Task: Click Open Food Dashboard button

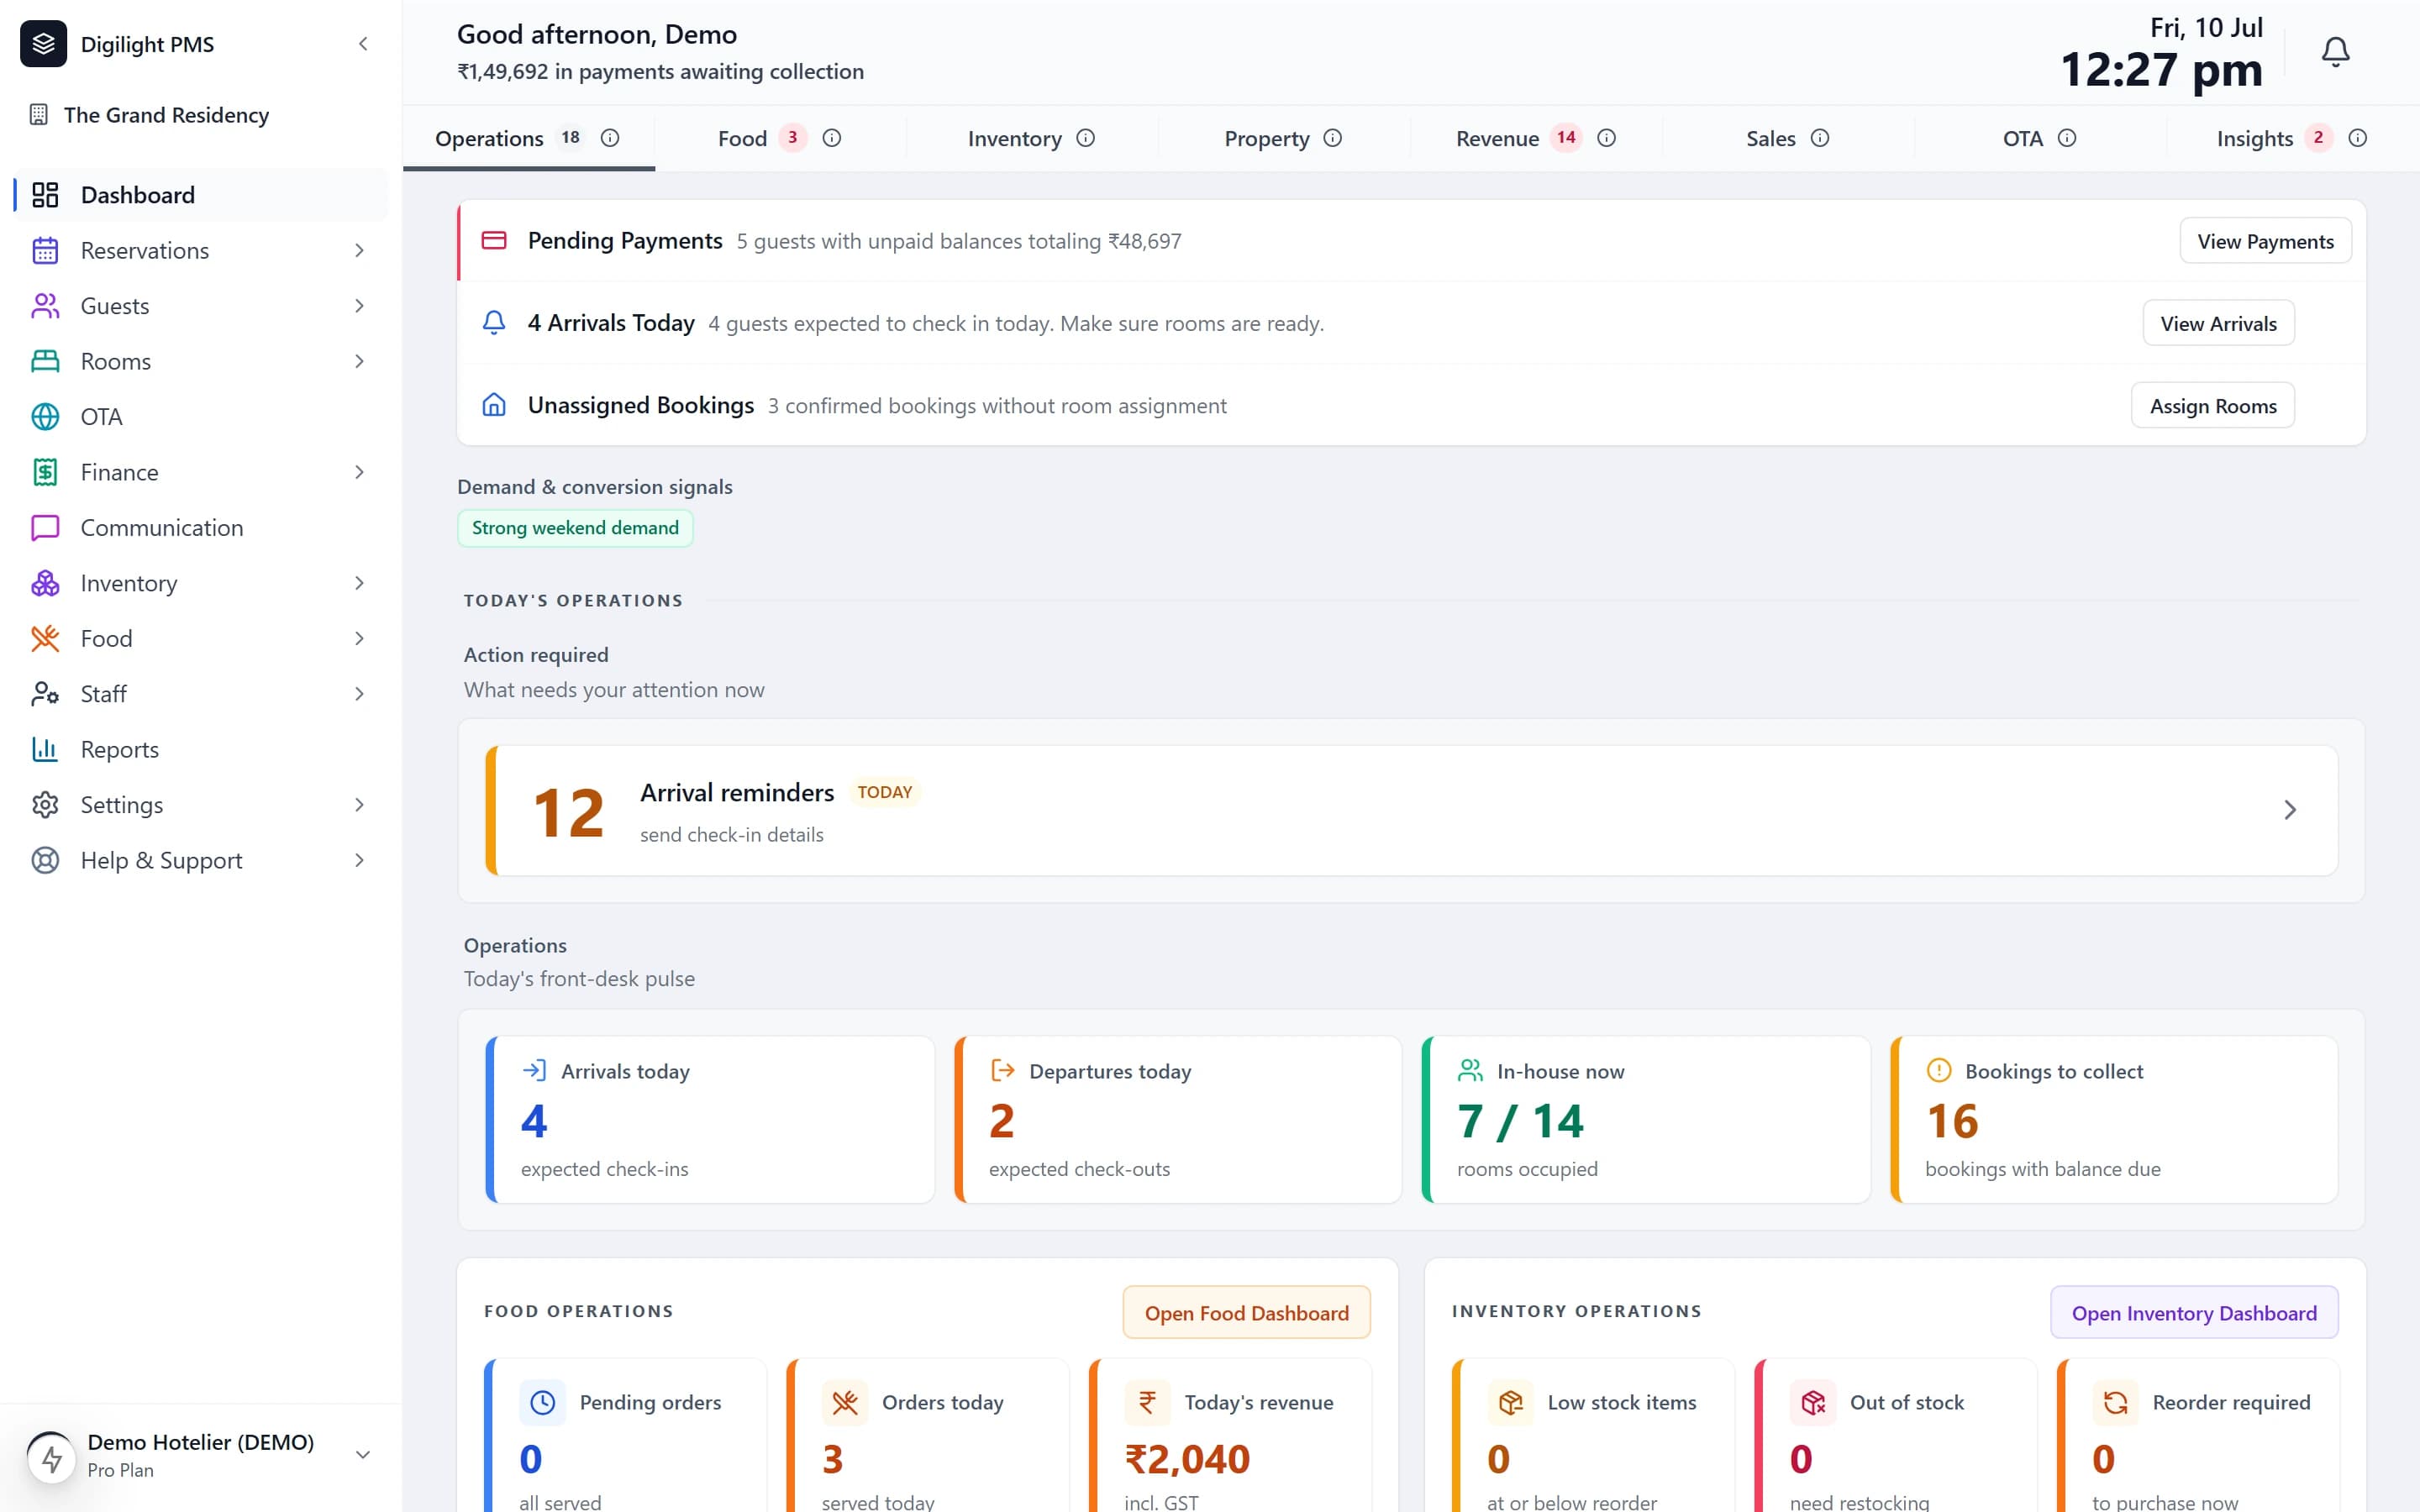Action: click(x=1246, y=1312)
